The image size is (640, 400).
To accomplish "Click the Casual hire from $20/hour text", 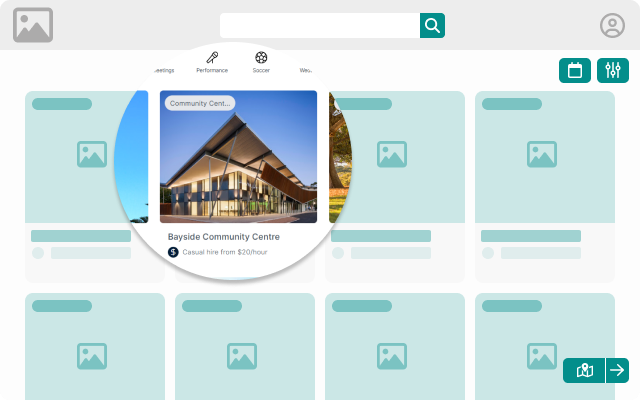I will pyautogui.click(x=225, y=252).
